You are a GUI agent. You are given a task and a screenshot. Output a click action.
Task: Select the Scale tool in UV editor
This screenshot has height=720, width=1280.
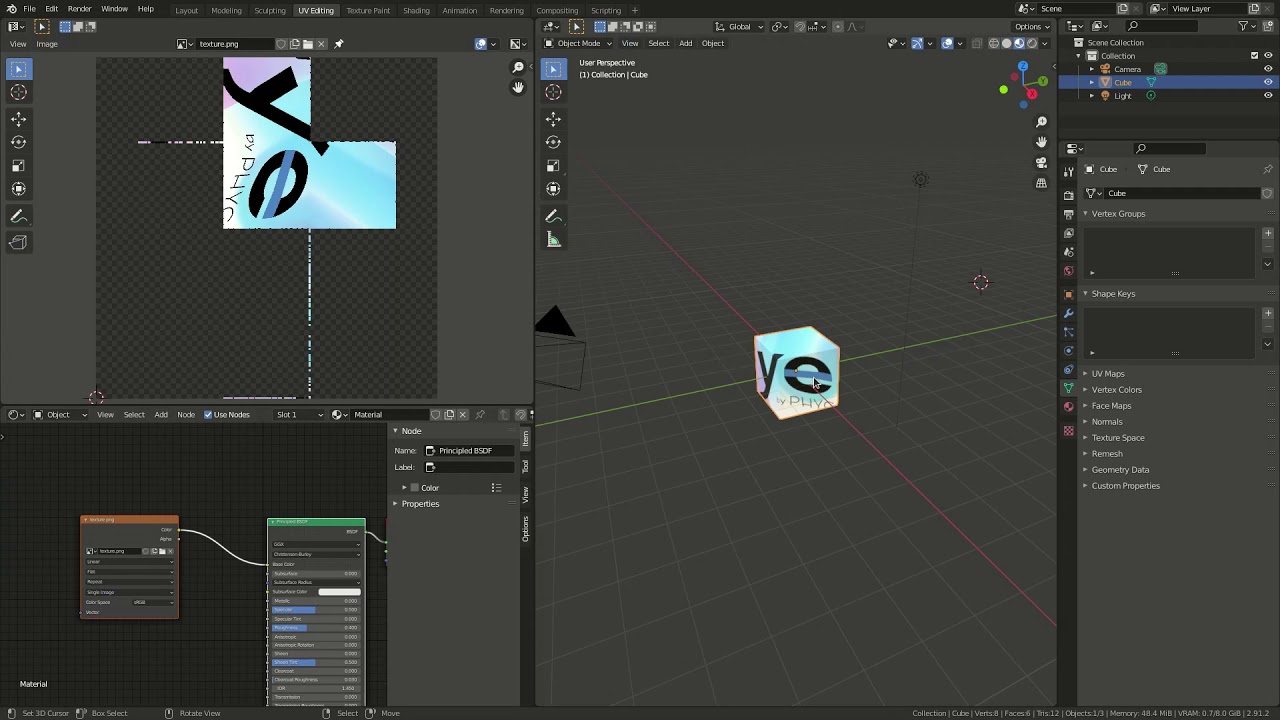(18, 166)
